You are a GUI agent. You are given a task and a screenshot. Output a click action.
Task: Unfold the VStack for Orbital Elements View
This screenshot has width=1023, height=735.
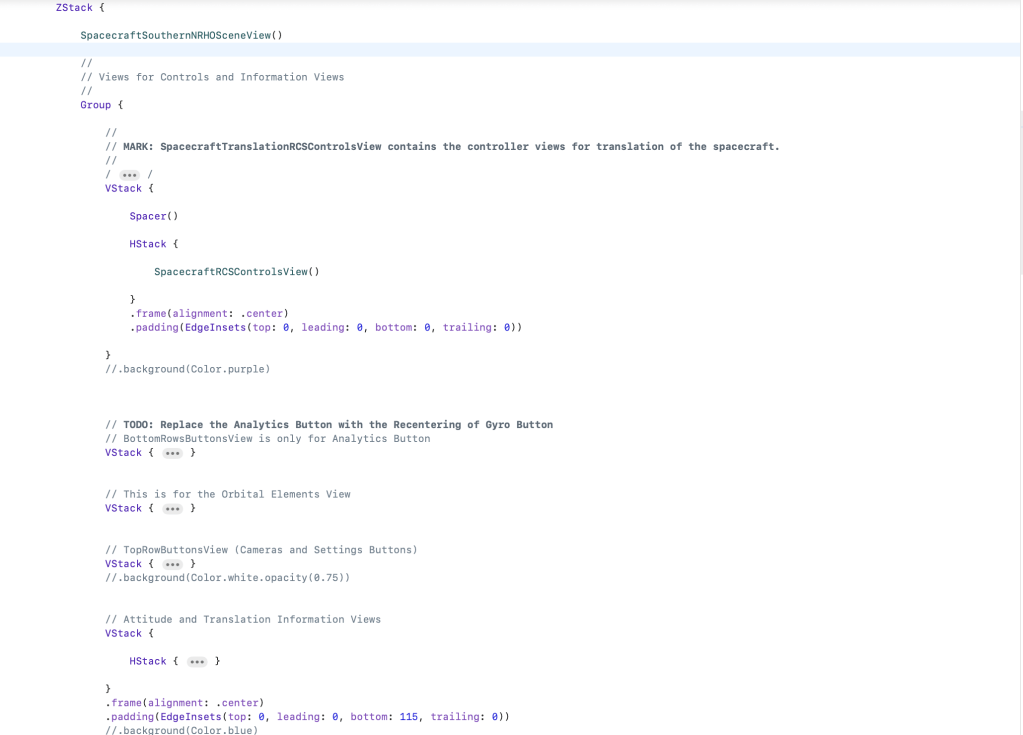173,509
